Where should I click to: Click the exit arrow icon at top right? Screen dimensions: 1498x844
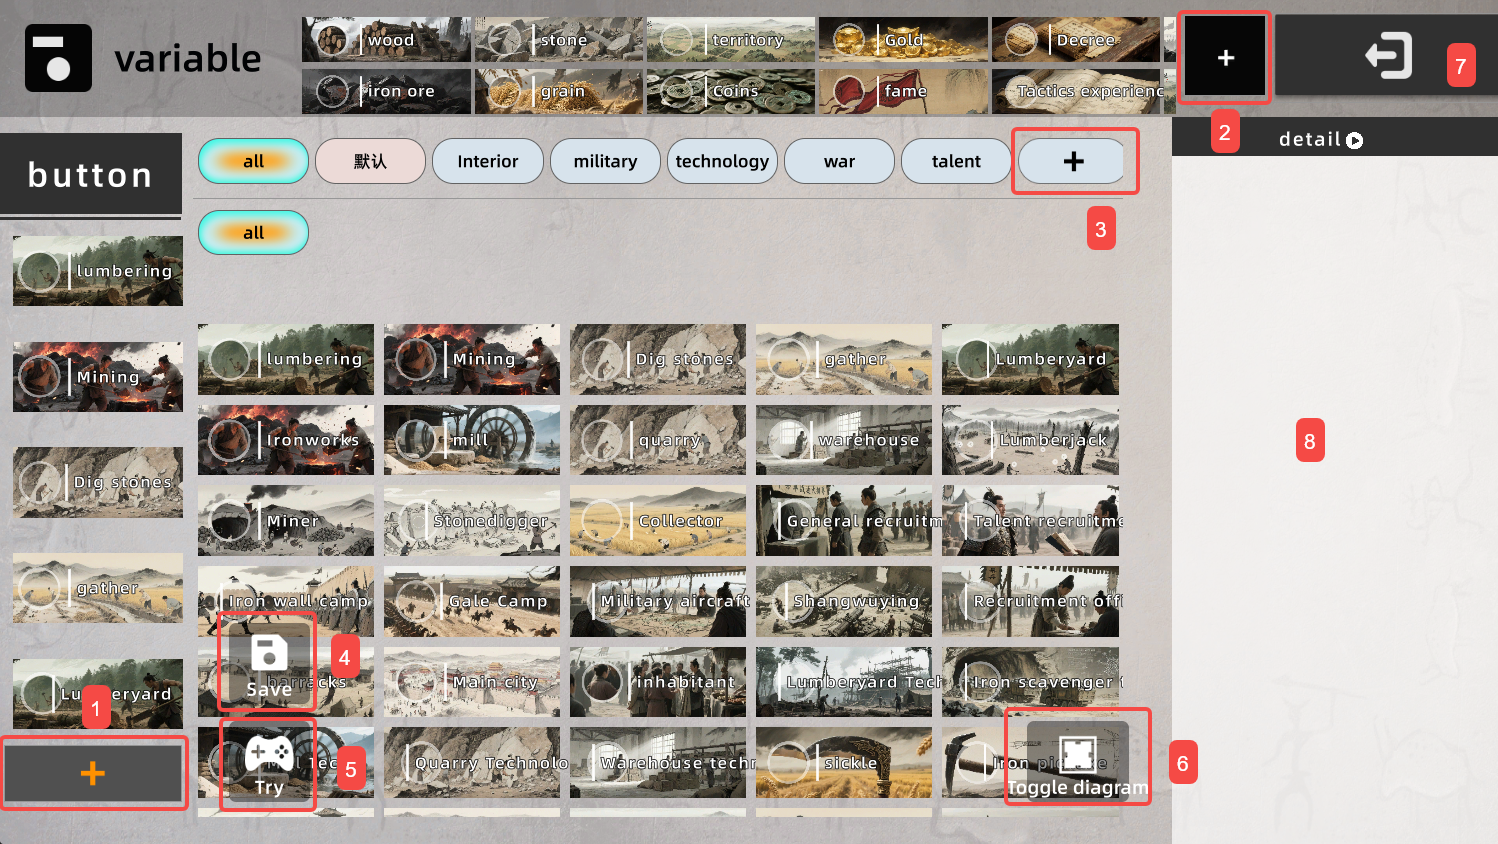pos(1388,56)
